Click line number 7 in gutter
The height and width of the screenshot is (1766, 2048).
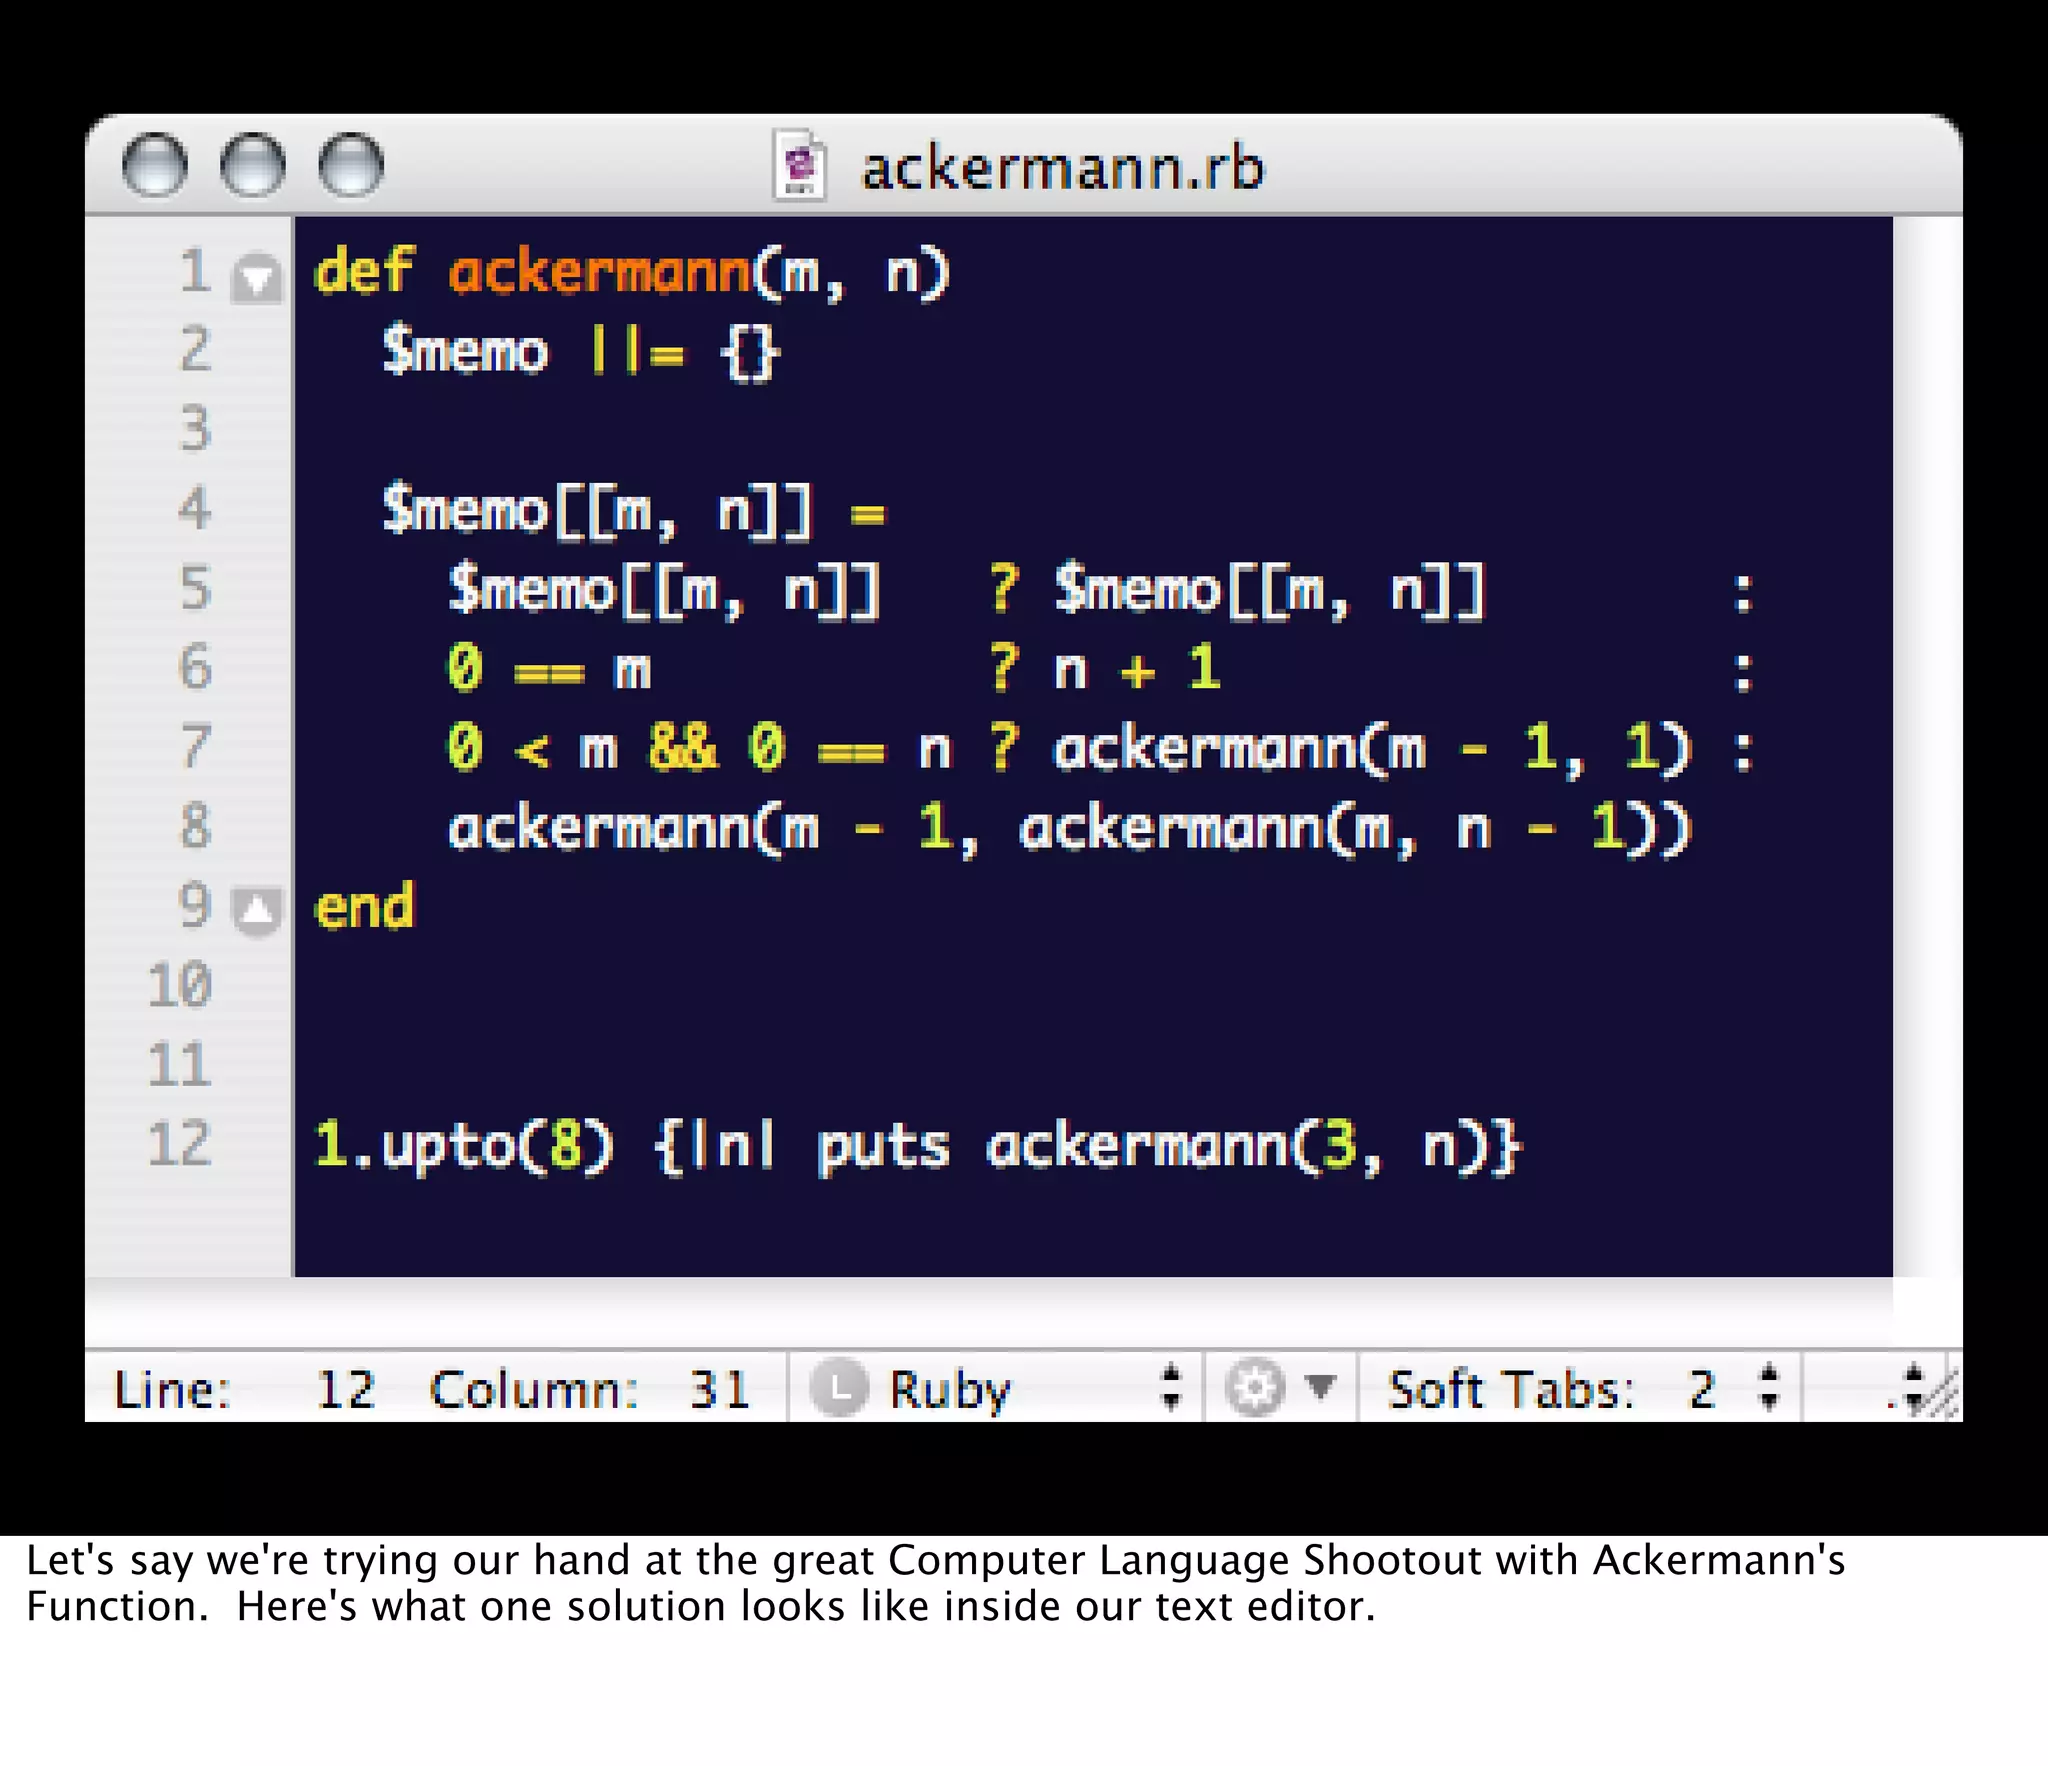[196, 746]
